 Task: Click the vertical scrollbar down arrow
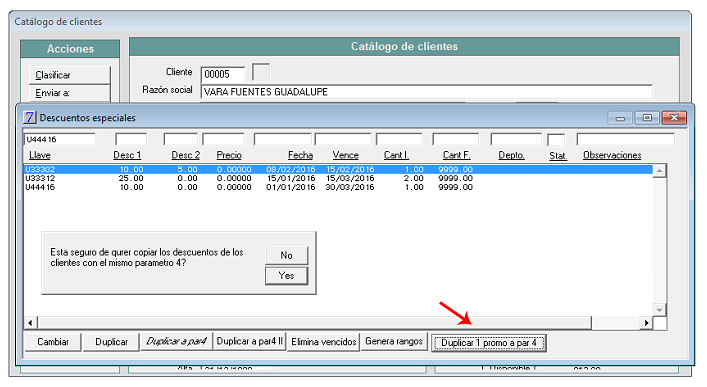pos(659,310)
